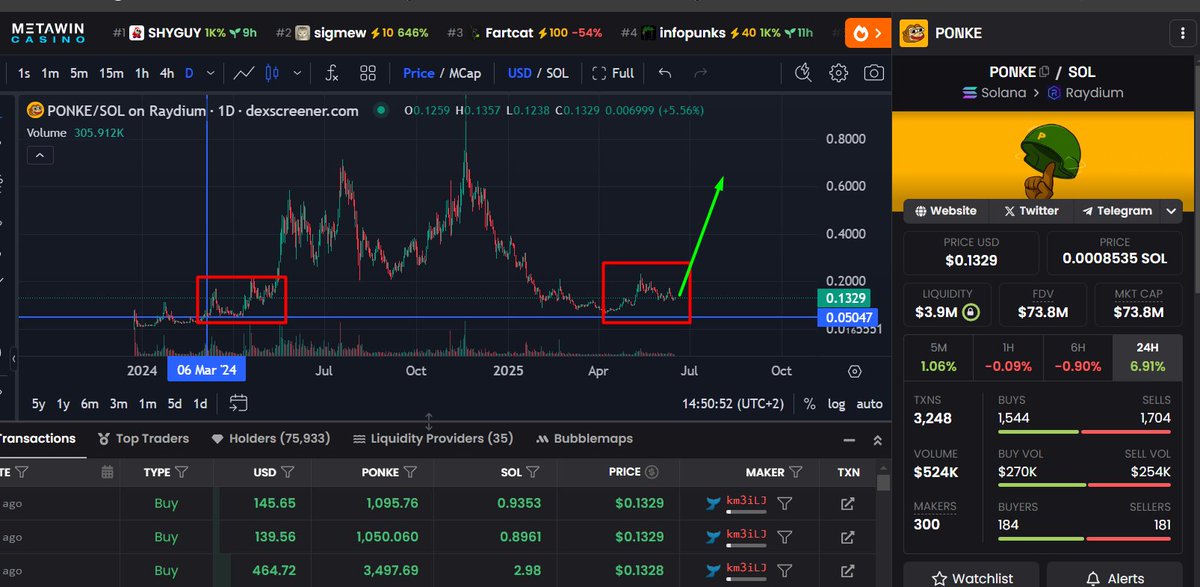Expand transactions panel with double chevron
Image resolution: width=1200 pixels, height=587 pixels.
tap(878, 439)
